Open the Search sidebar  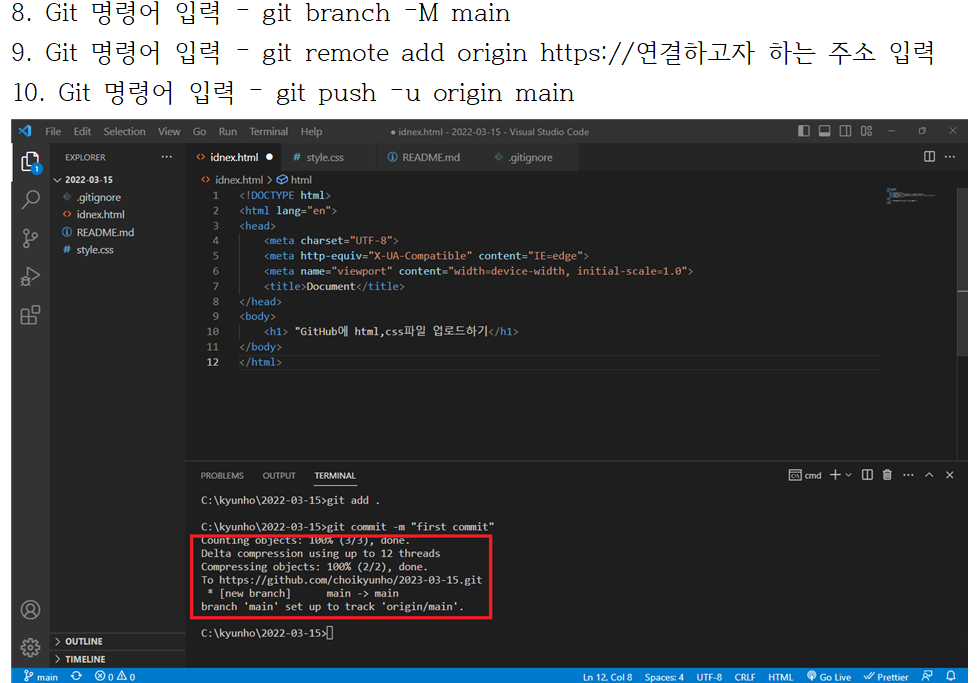click(29, 199)
